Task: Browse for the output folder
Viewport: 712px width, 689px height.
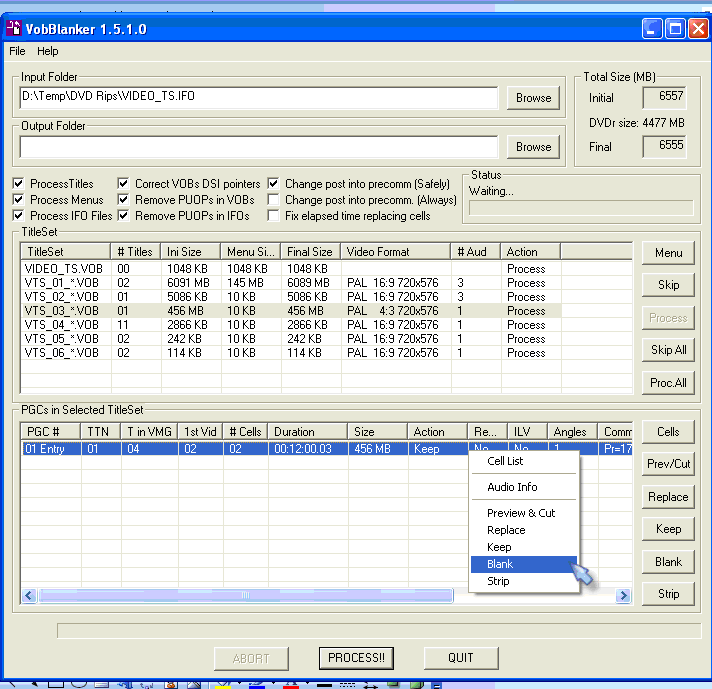Action: [x=533, y=147]
